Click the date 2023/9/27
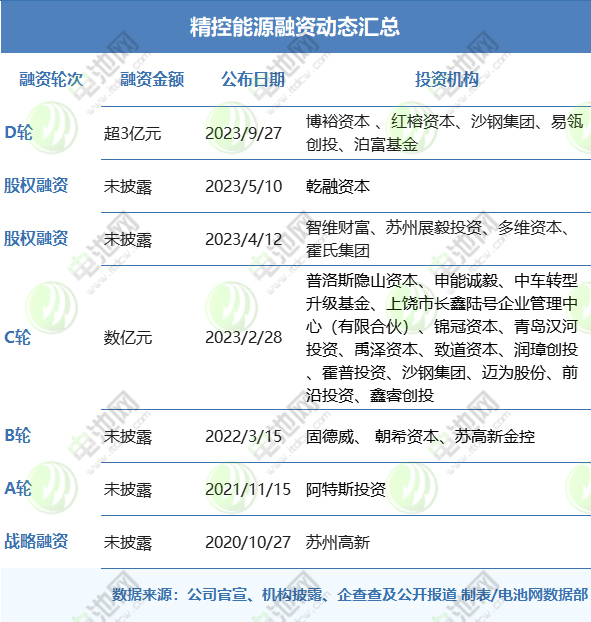 (x=243, y=134)
